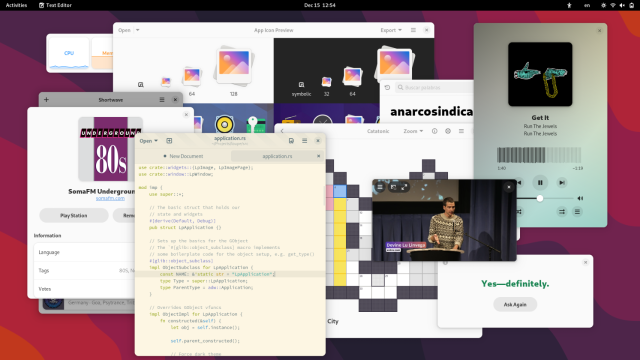Image resolution: width=640 pixels, height=360 pixels.
Task: Open the Text Editor hamburger menu
Action: pos(304,141)
